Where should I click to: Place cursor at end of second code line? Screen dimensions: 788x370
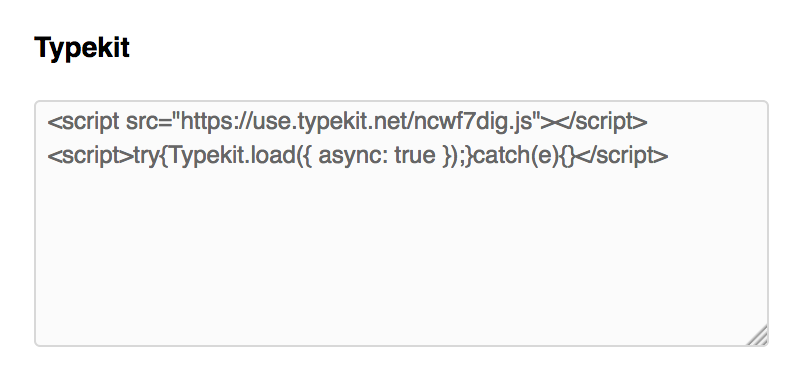pyautogui.click(x=669, y=156)
